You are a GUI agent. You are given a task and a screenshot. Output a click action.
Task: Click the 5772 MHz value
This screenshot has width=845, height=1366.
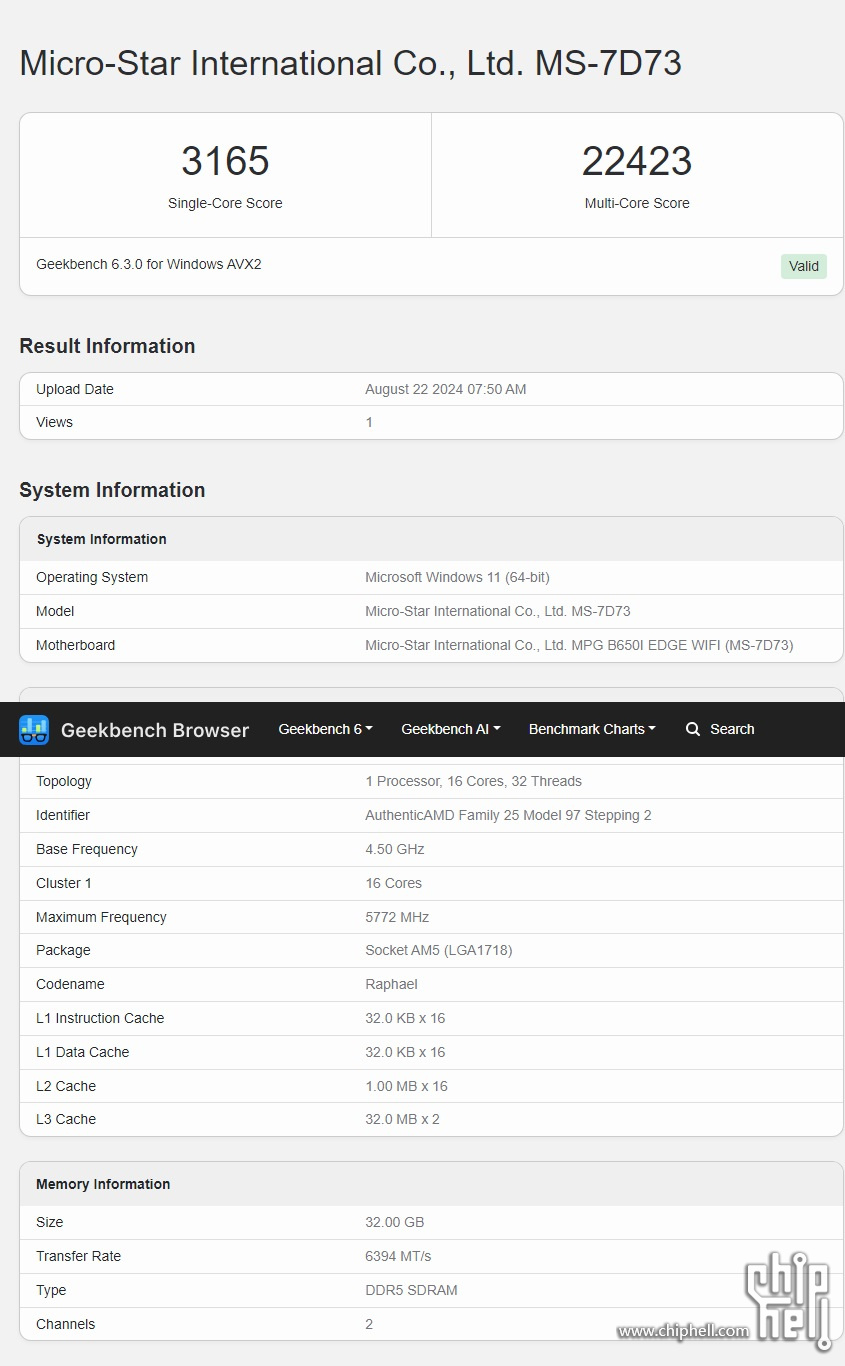click(x=397, y=917)
